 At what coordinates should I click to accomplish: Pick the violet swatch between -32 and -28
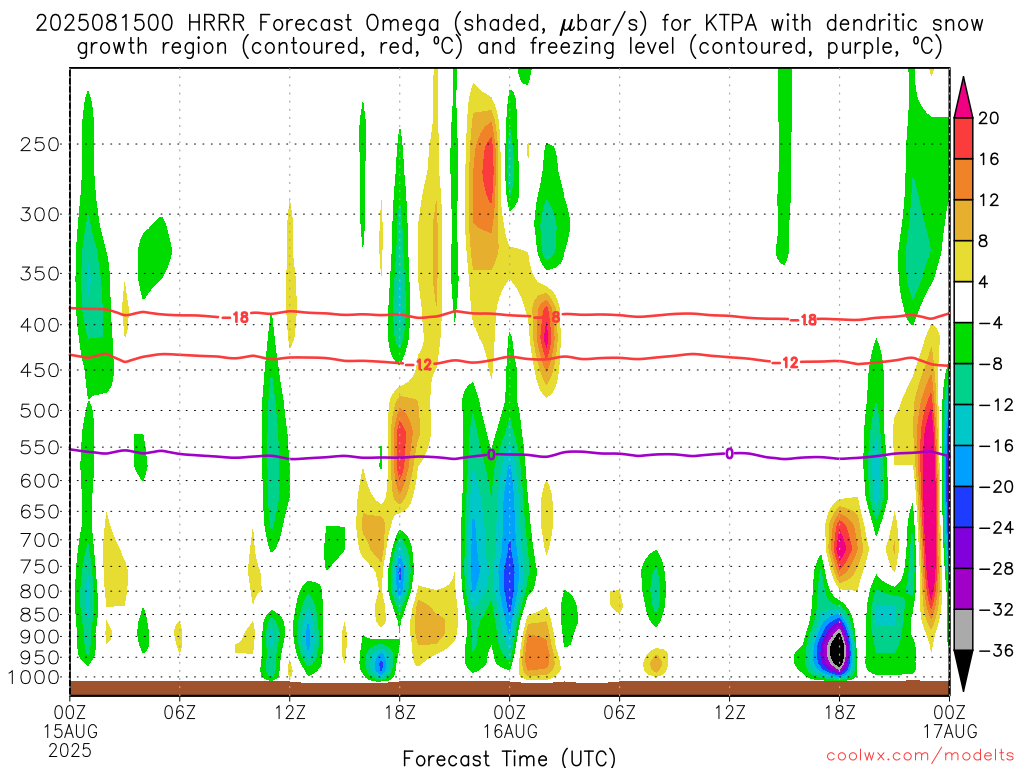pos(963,588)
